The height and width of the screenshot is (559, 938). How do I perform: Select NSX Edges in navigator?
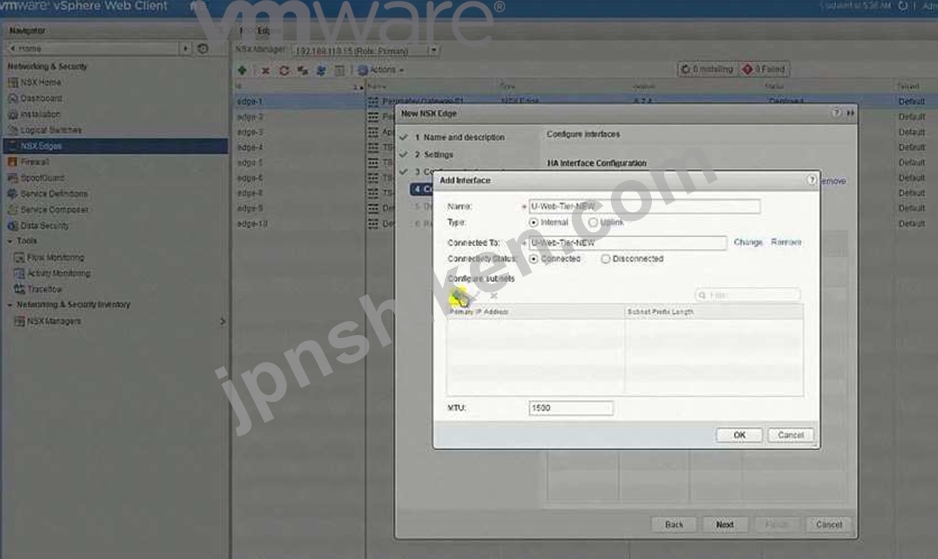coord(115,146)
